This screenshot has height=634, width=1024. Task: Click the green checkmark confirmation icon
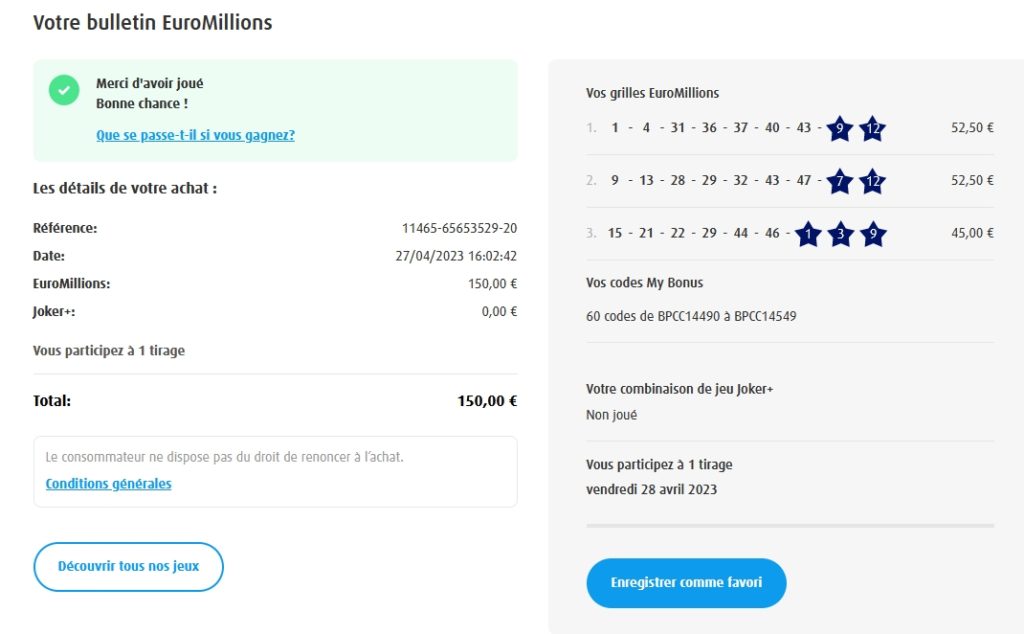[x=64, y=89]
